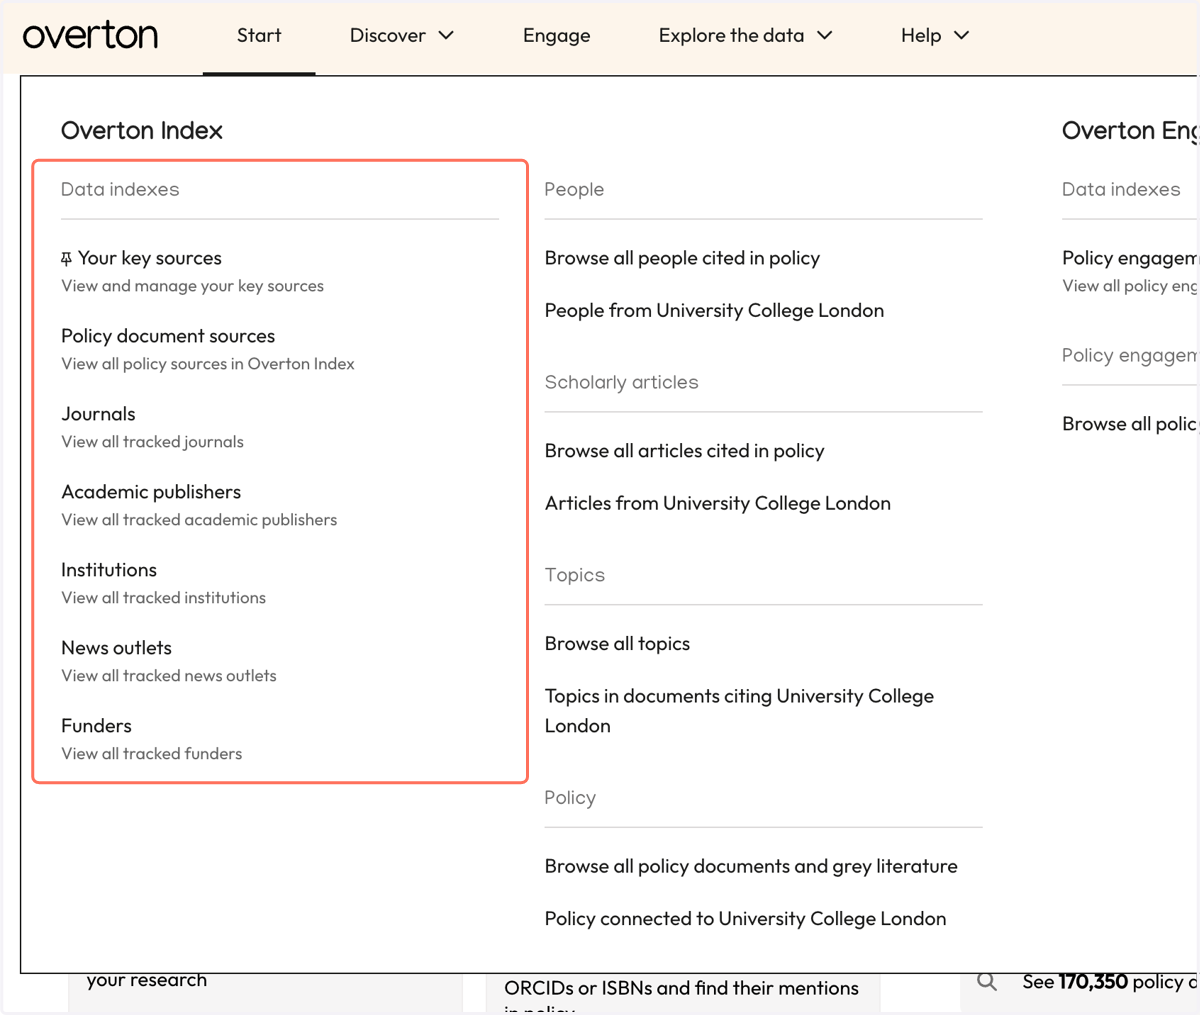
Task: Click the Scholarly articles section heading
Action: point(621,382)
